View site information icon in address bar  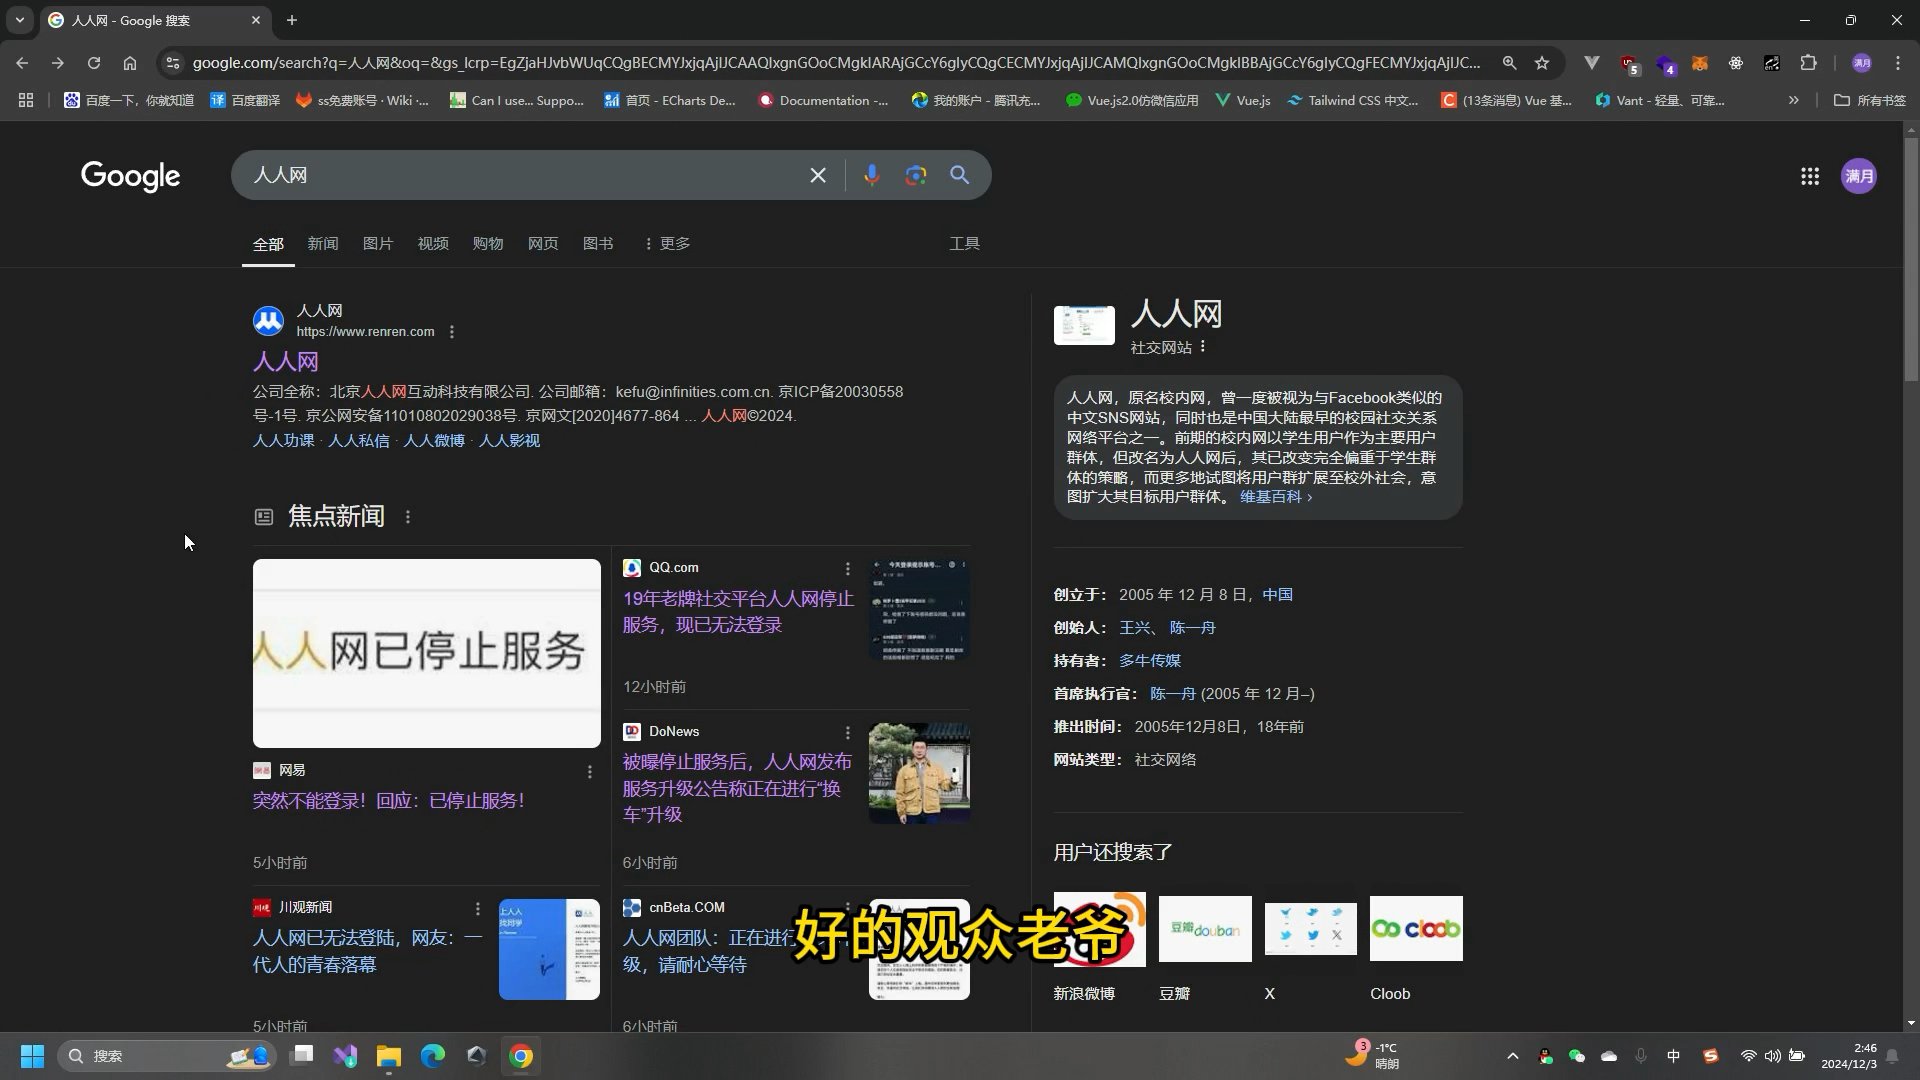(x=173, y=63)
